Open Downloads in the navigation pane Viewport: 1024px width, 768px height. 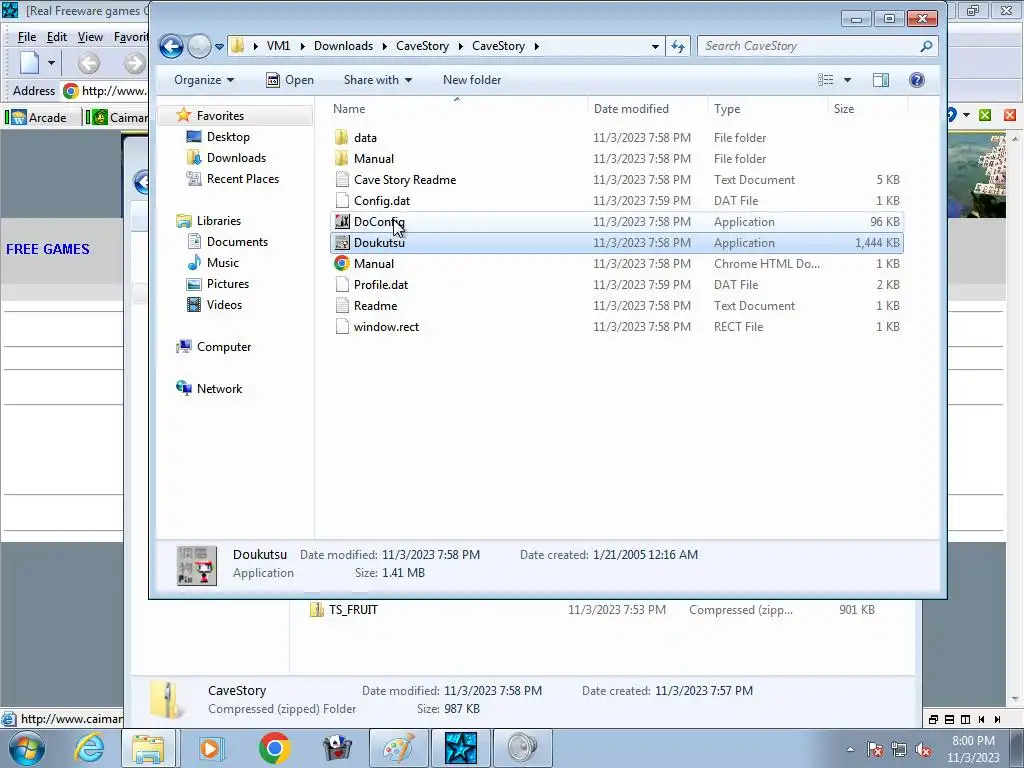(236, 157)
